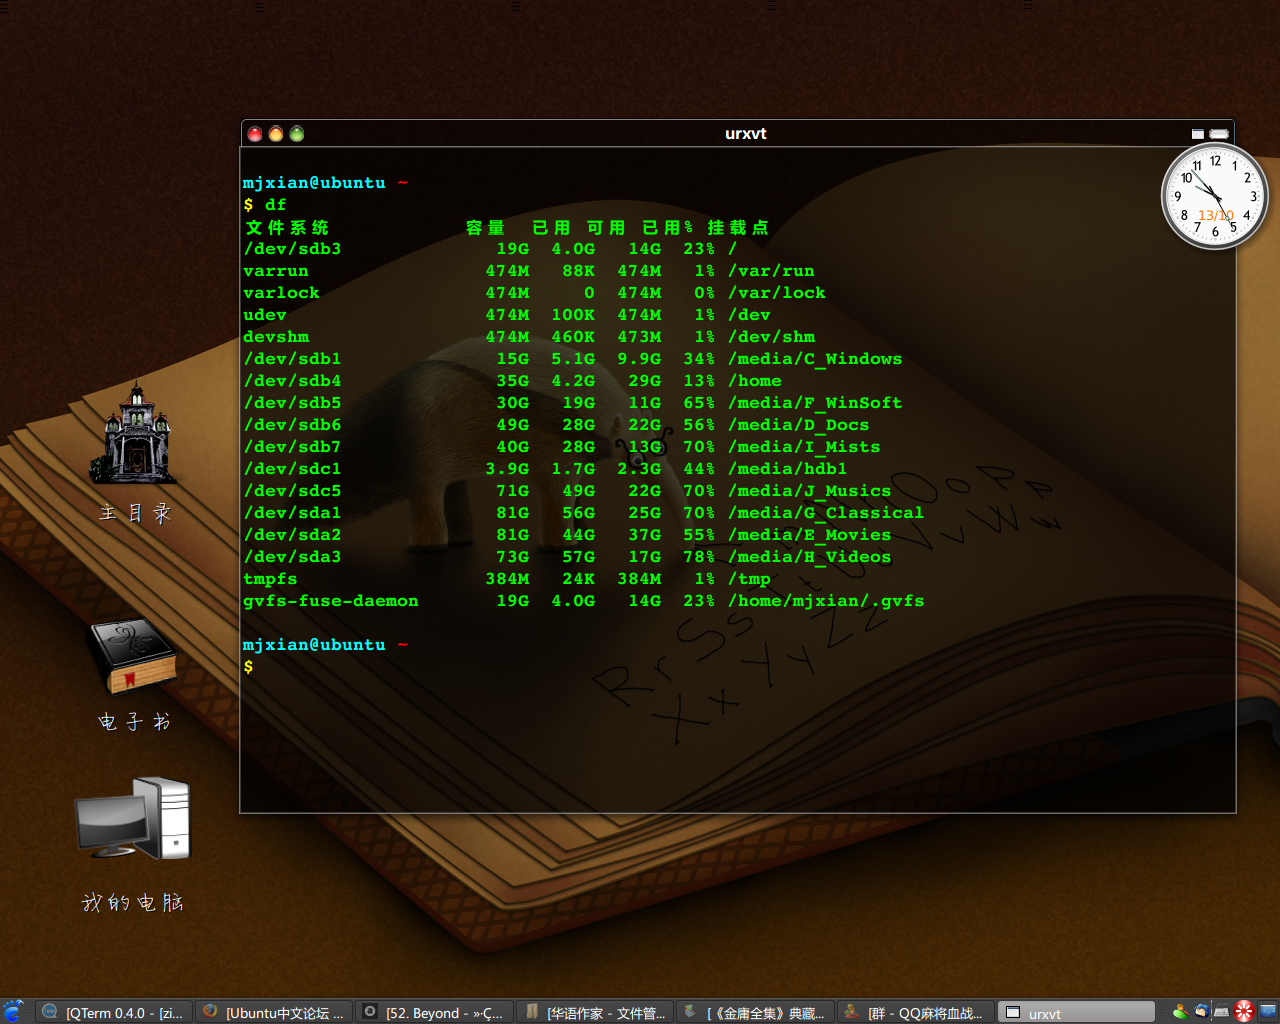Click the /media/D_Docs mount point text
The width and height of the screenshot is (1280, 1024).
(799, 425)
